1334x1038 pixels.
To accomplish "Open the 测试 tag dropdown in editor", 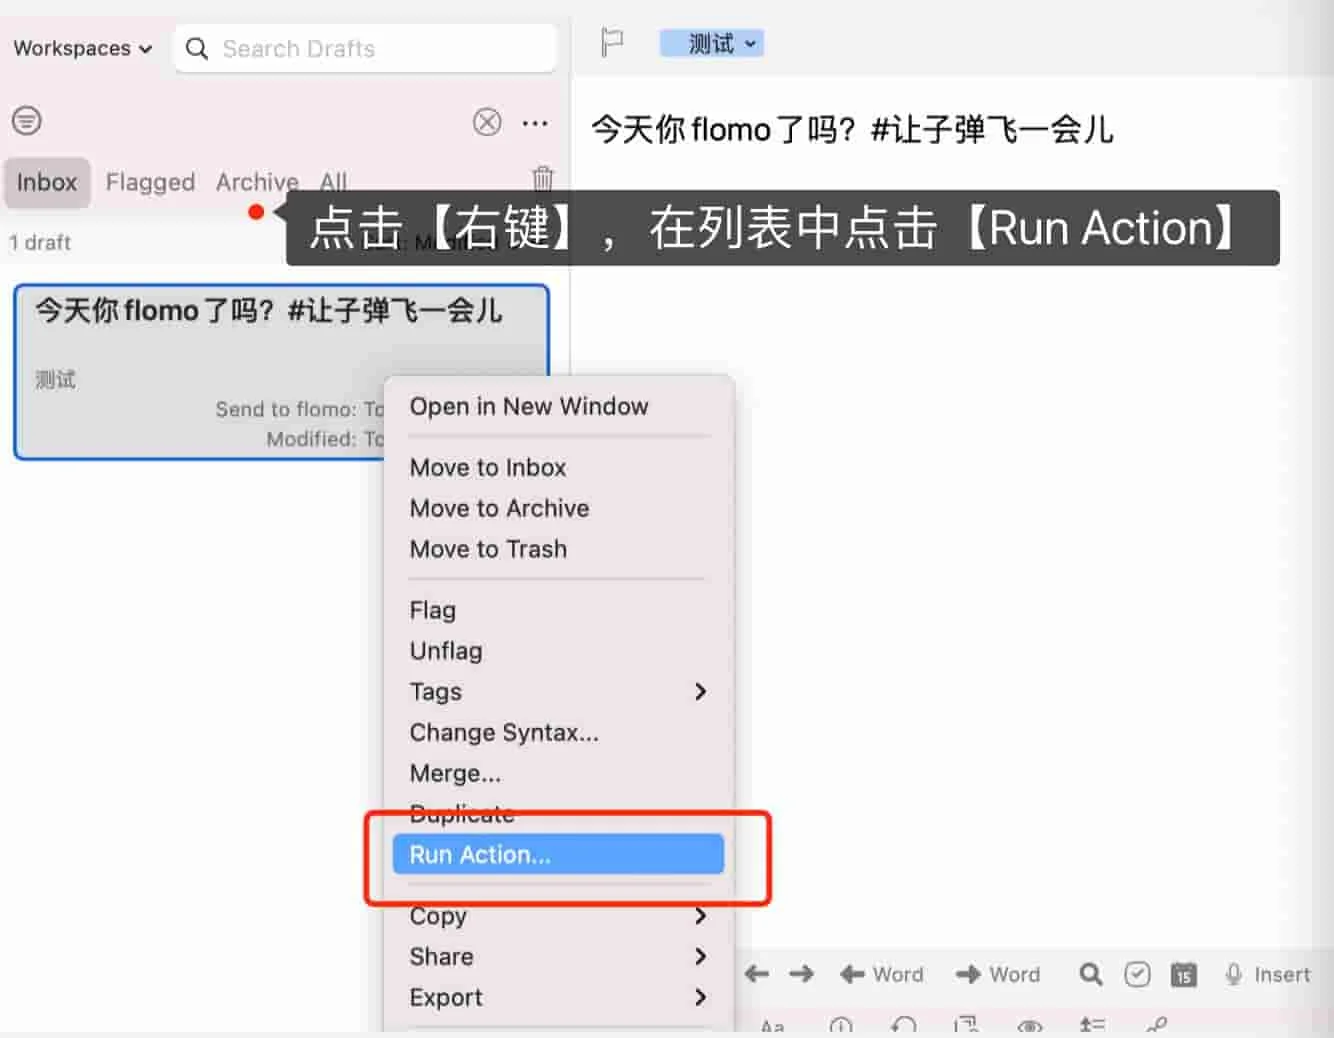I will tap(712, 43).
